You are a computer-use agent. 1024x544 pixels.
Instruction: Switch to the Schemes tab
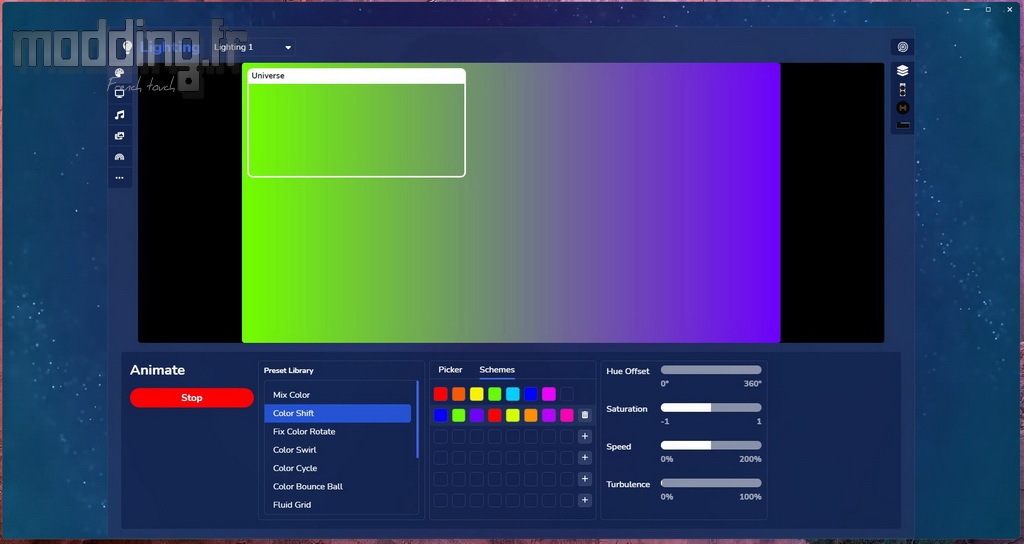pyautogui.click(x=497, y=370)
